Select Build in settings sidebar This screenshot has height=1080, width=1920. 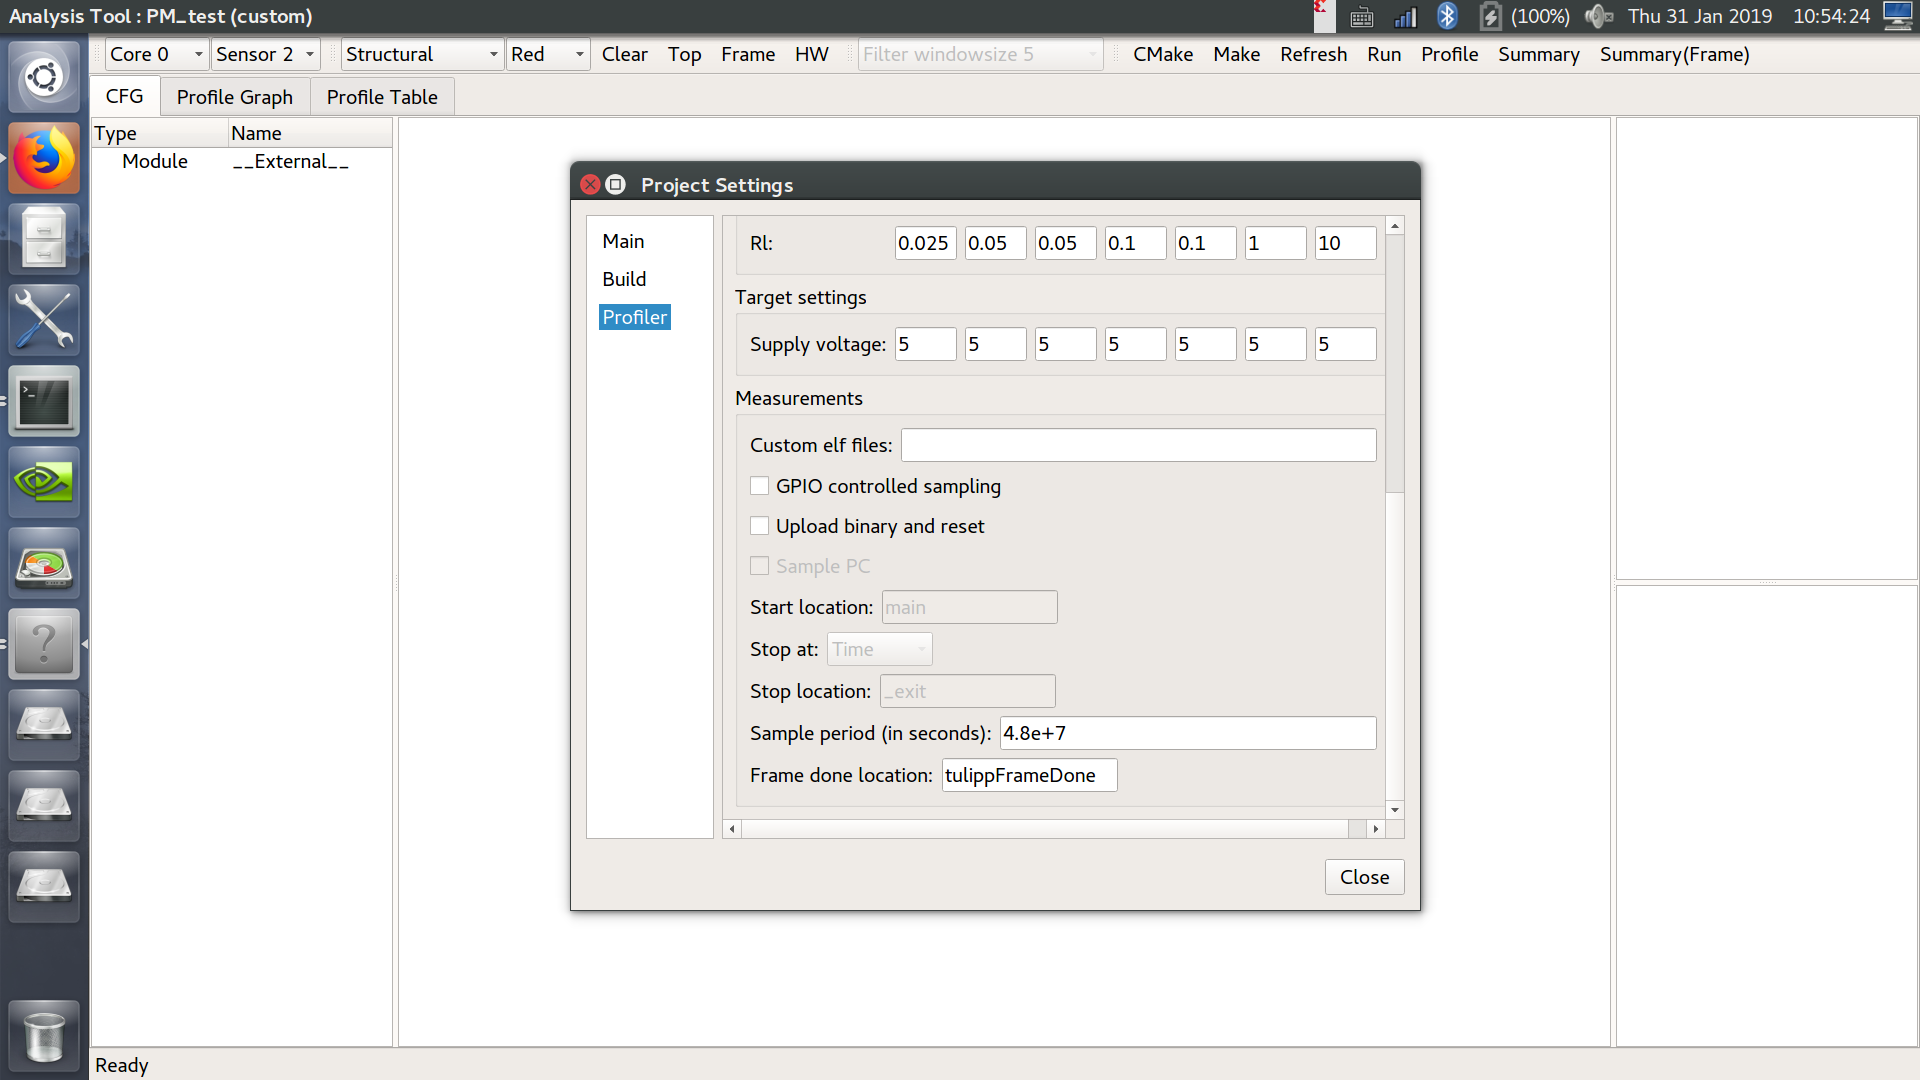(624, 279)
